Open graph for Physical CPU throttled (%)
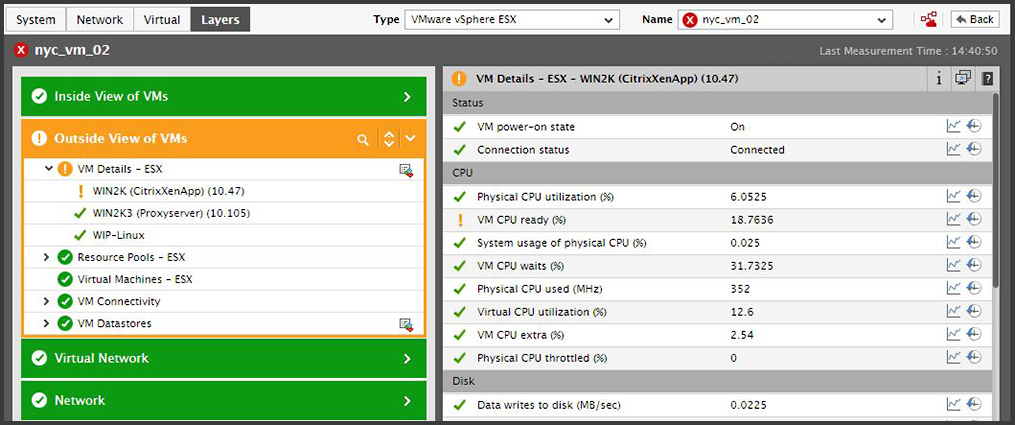The height and width of the screenshot is (425, 1015). [x=954, y=357]
